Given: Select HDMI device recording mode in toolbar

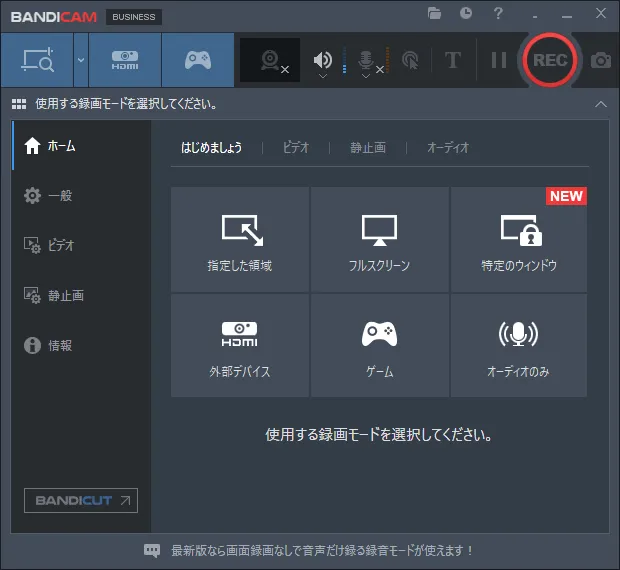Looking at the screenshot, I should coord(125,60).
